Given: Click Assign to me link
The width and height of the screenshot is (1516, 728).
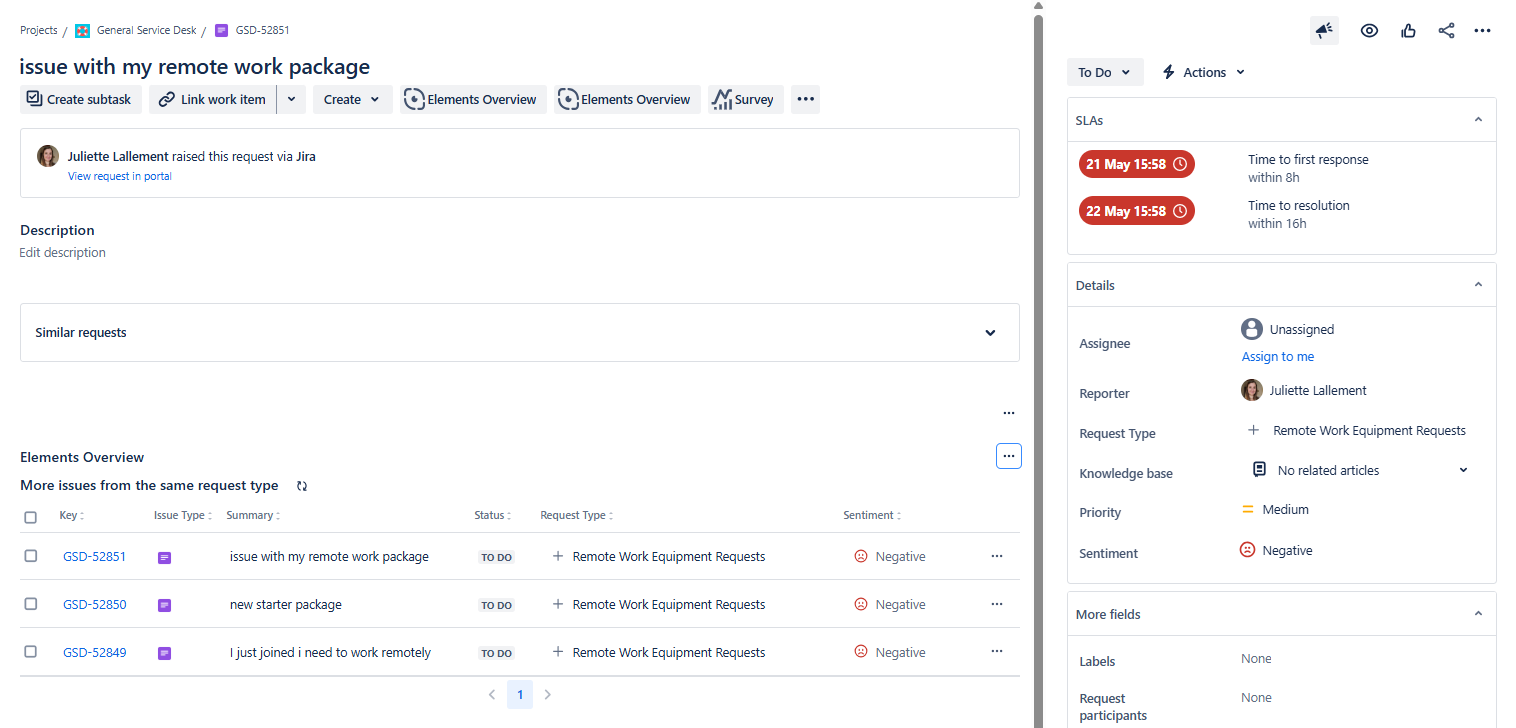Looking at the screenshot, I should (x=1277, y=357).
